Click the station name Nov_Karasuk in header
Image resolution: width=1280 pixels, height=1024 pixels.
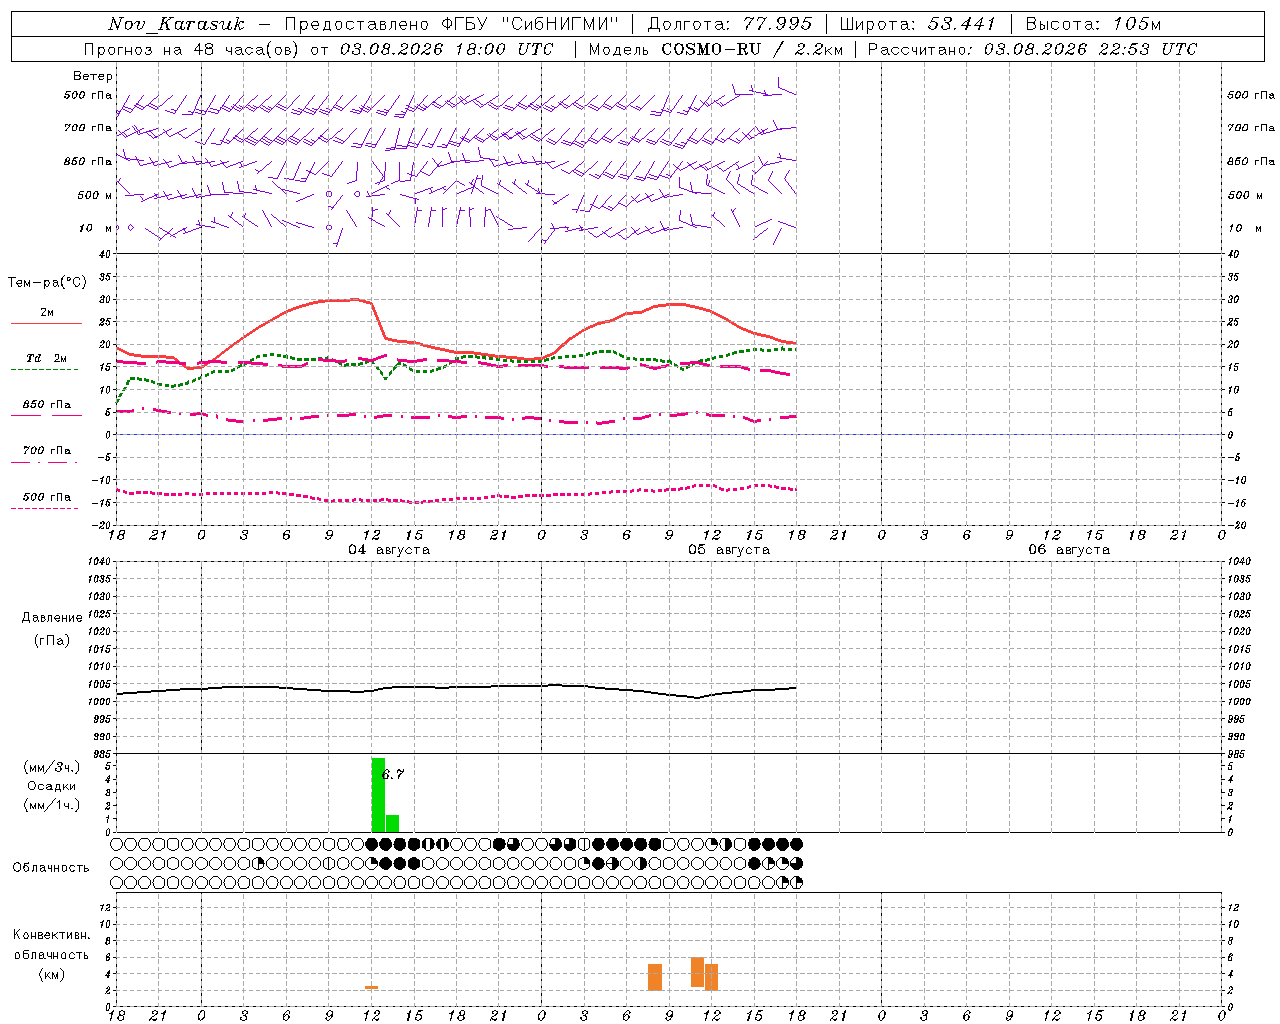coord(177,24)
